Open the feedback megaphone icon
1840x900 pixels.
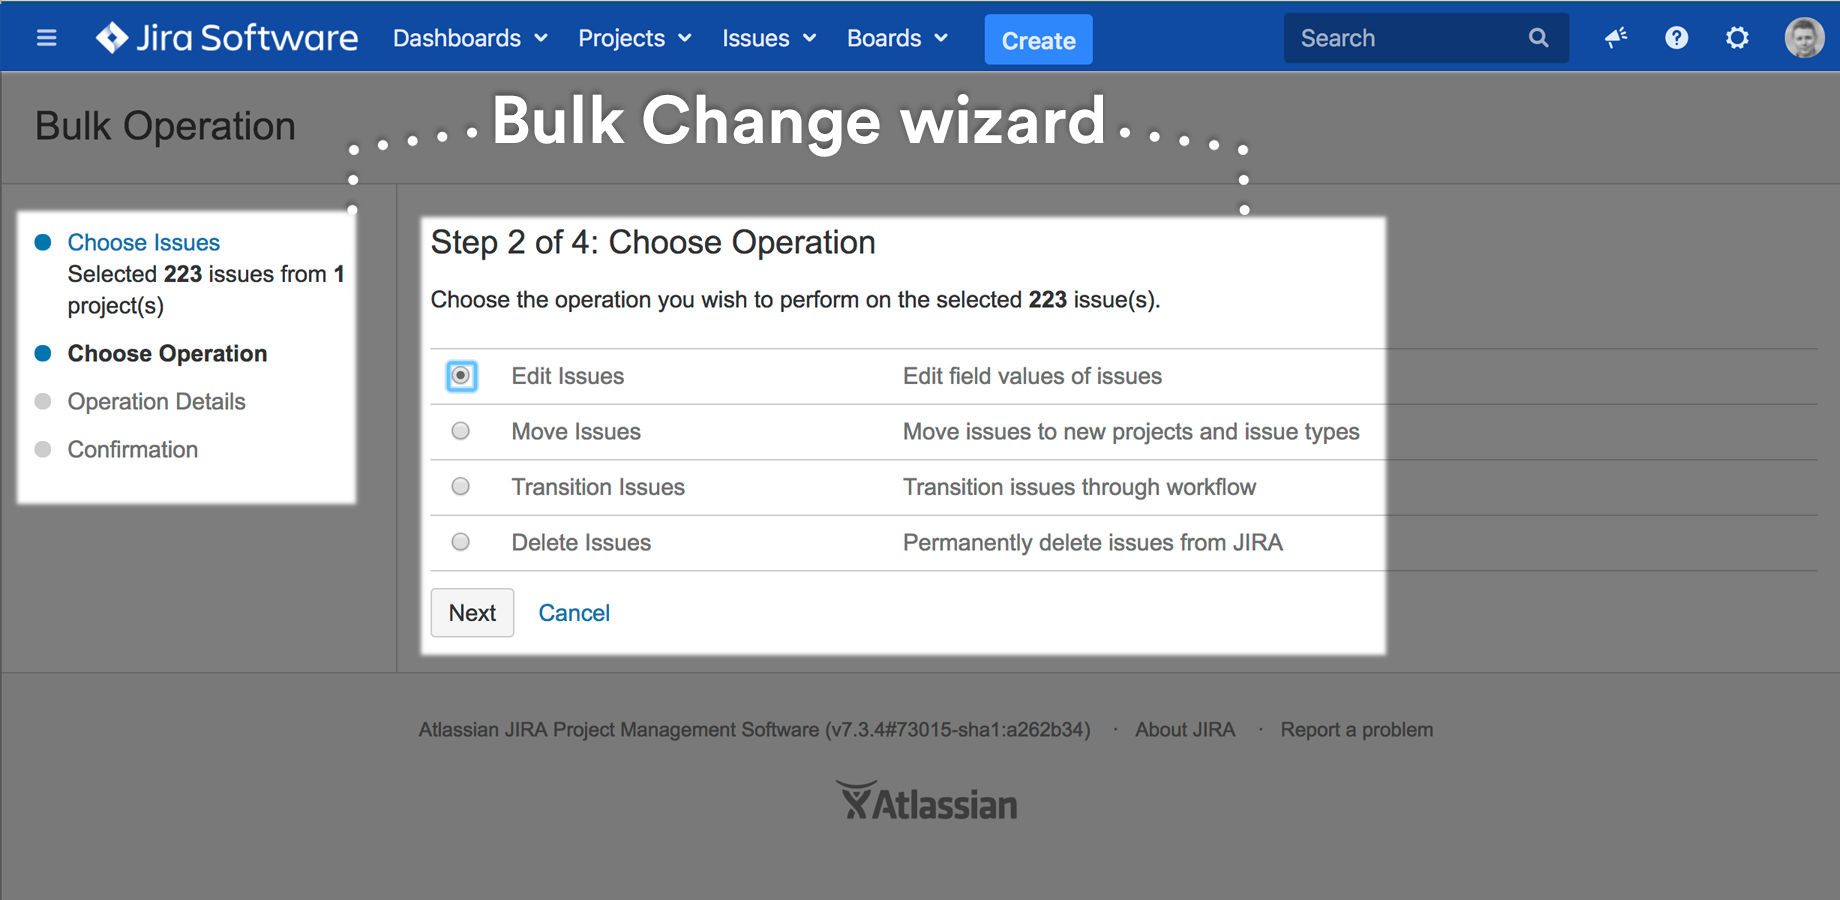(1615, 38)
